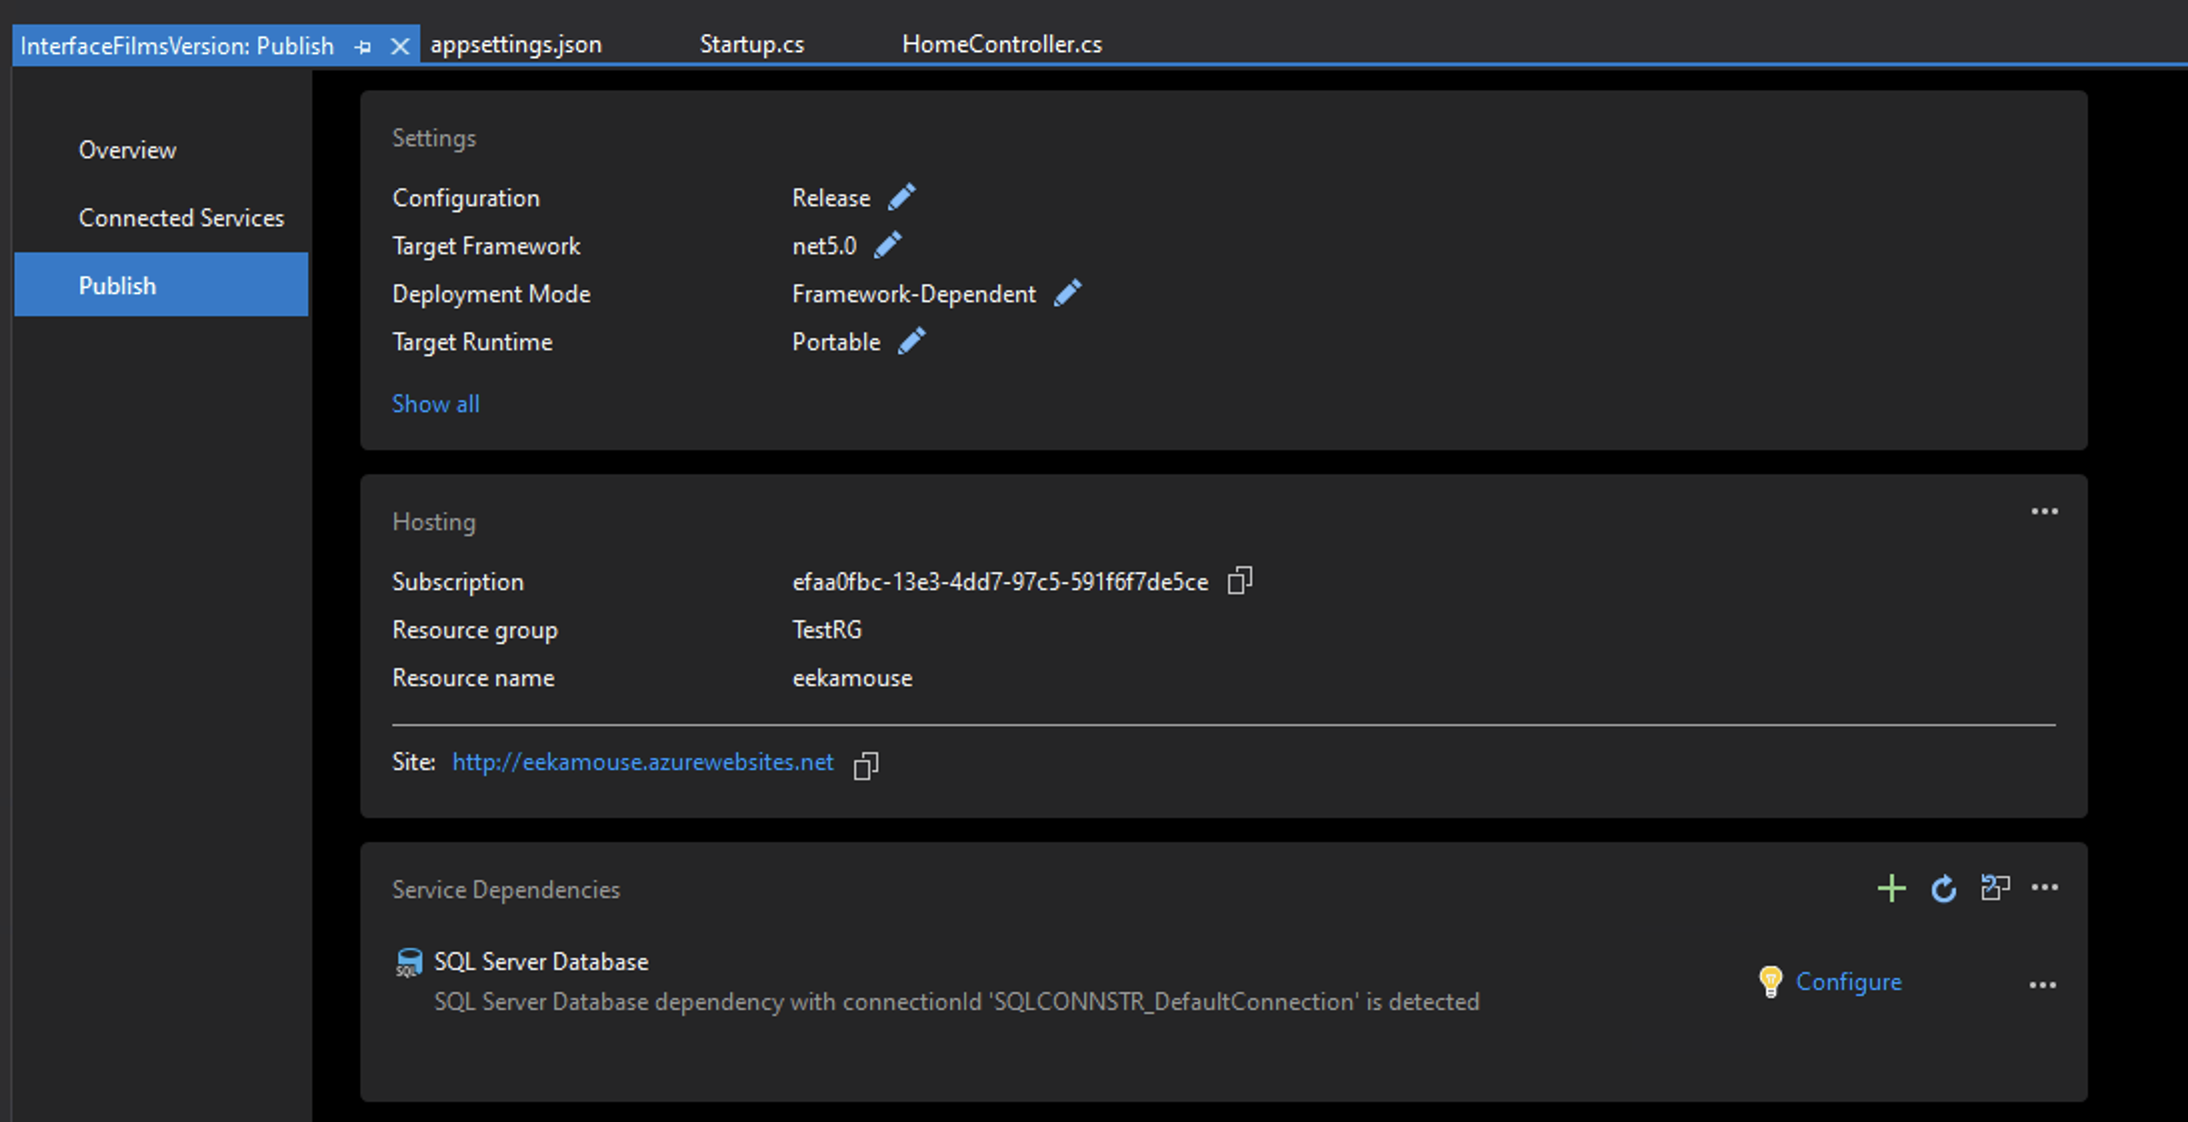Click the SQL Server Database icon
The image size is (2188, 1122).
tap(408, 961)
